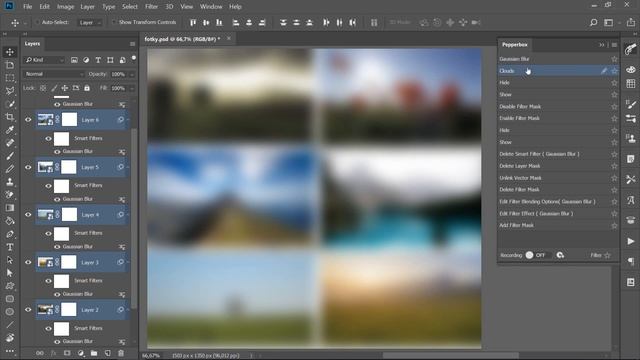Click Add layer mask icon at Layers bottom
This screenshot has height=360, width=640.
pyautogui.click(x=67, y=353)
